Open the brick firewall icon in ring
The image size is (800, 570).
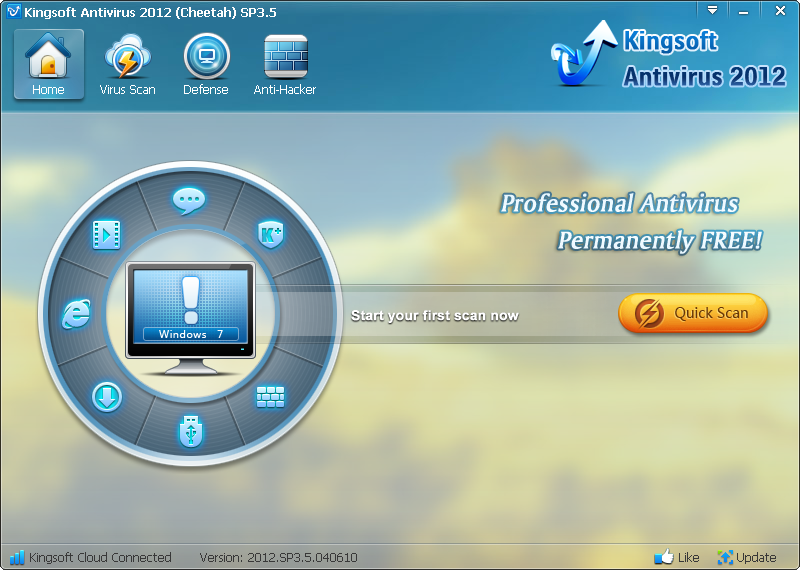[270, 397]
